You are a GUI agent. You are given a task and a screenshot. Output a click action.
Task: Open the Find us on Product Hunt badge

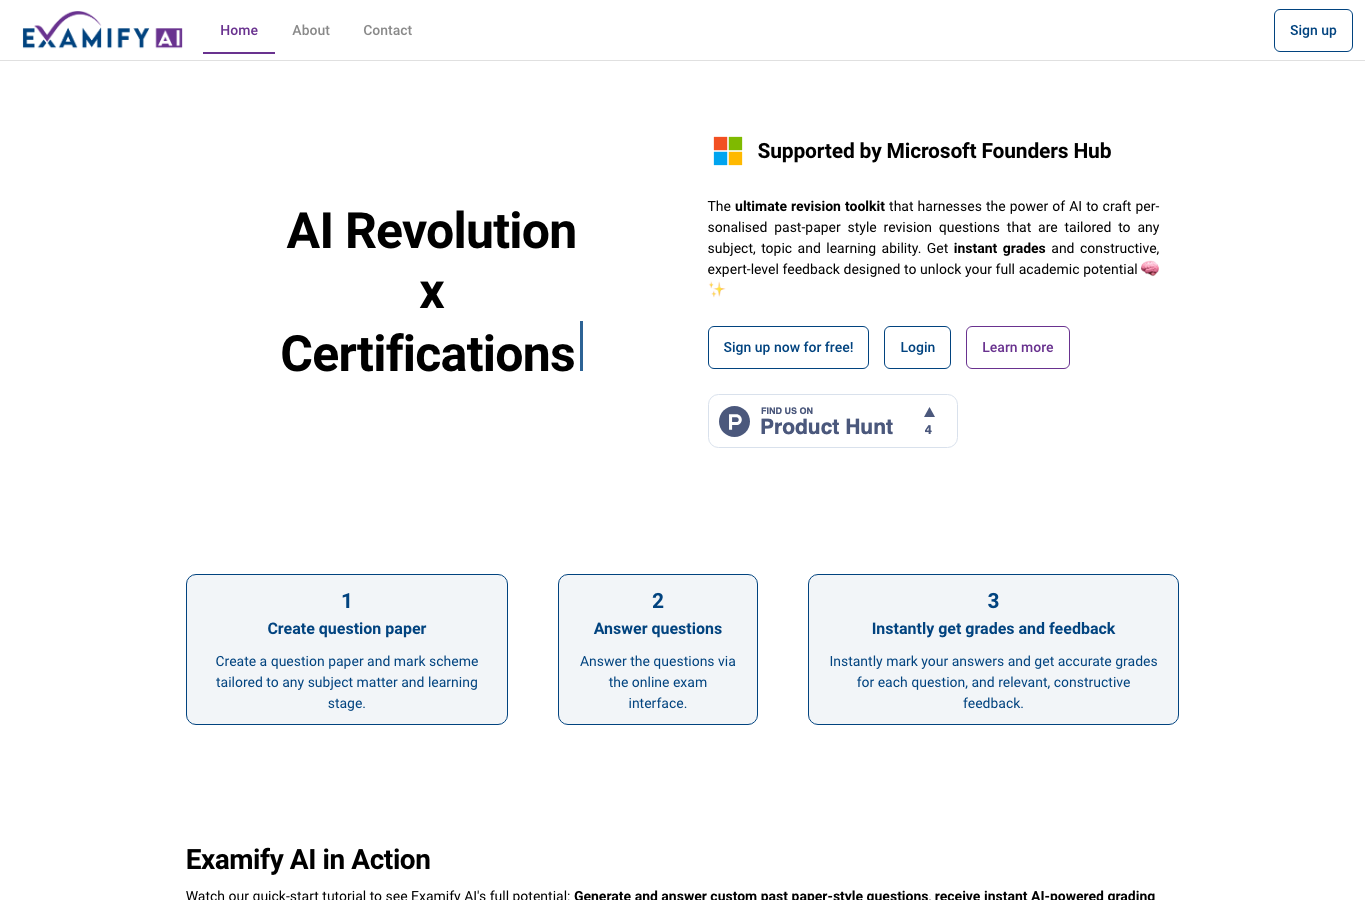tap(833, 421)
